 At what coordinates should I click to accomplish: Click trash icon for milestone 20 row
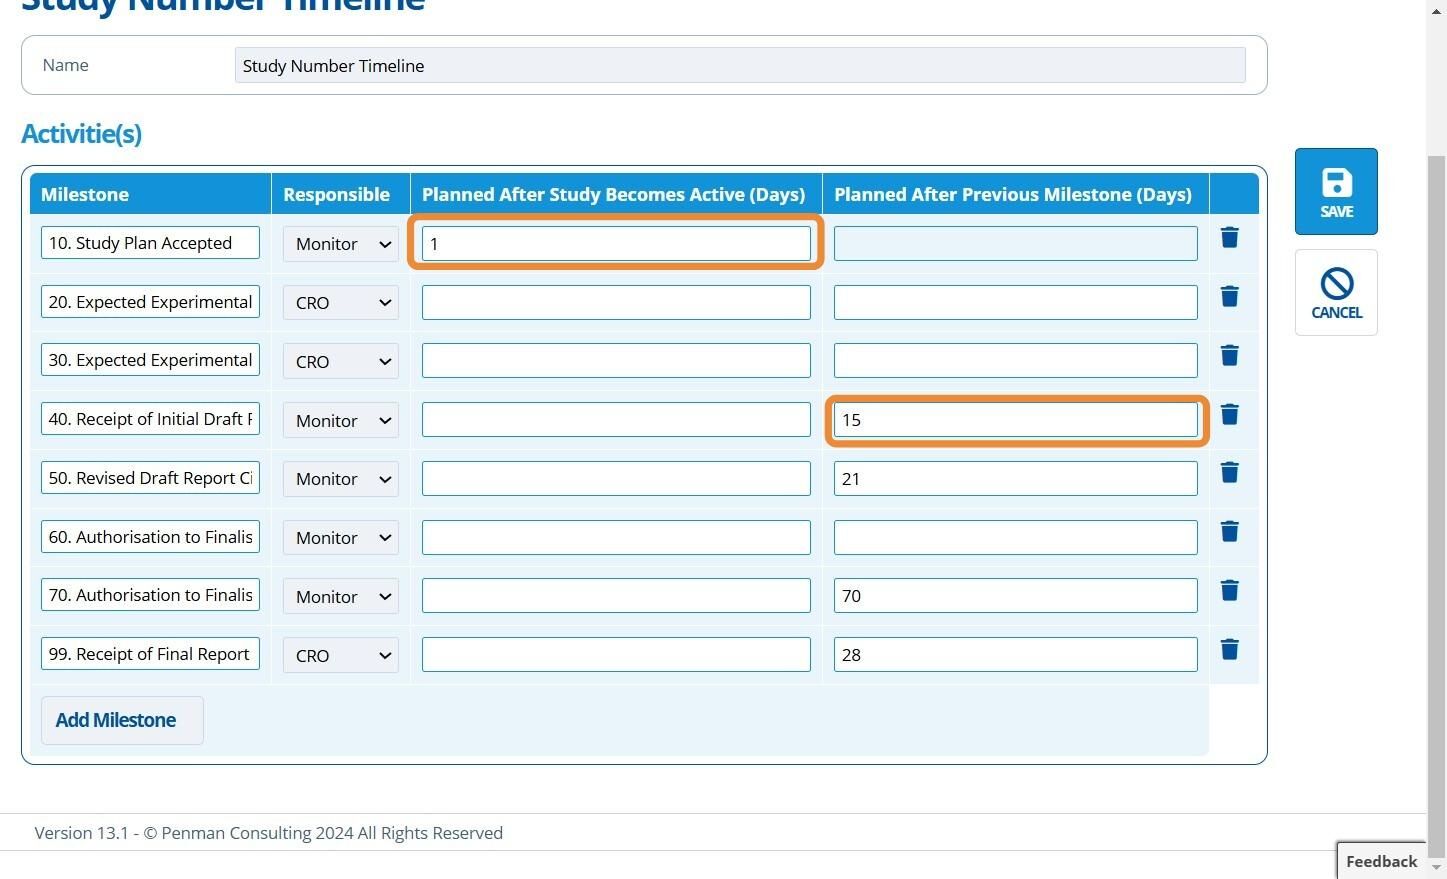pyautogui.click(x=1229, y=297)
